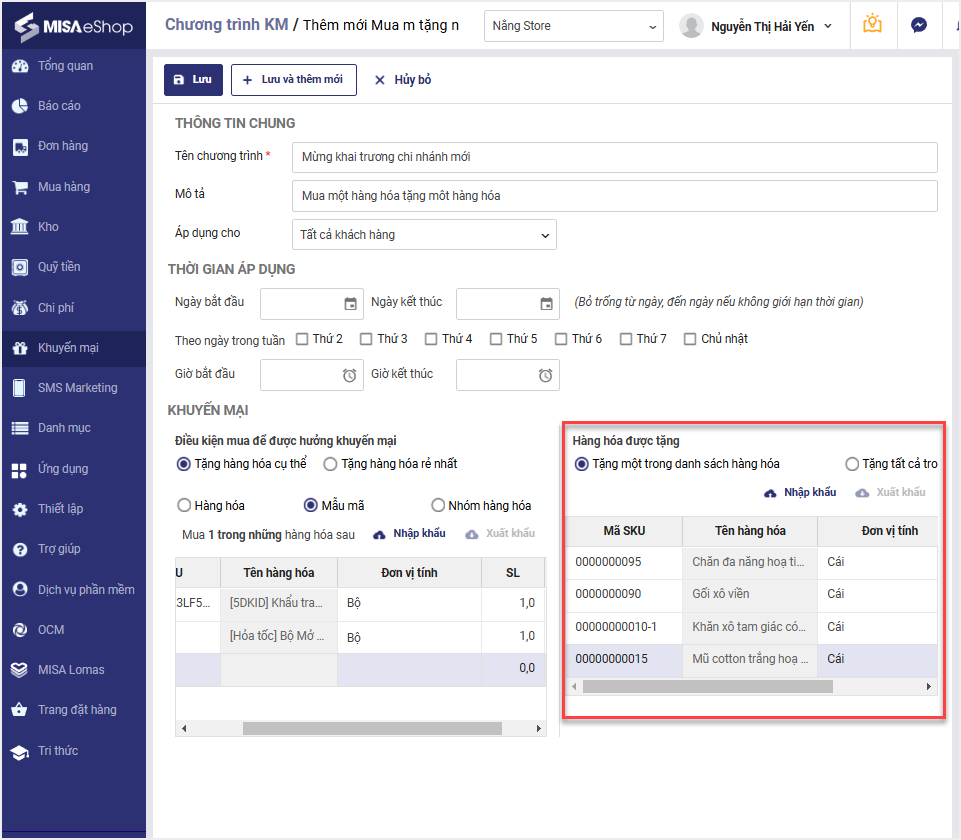961x840 pixels.
Task: Click the MISA eShop logo
Action: (x=74, y=27)
